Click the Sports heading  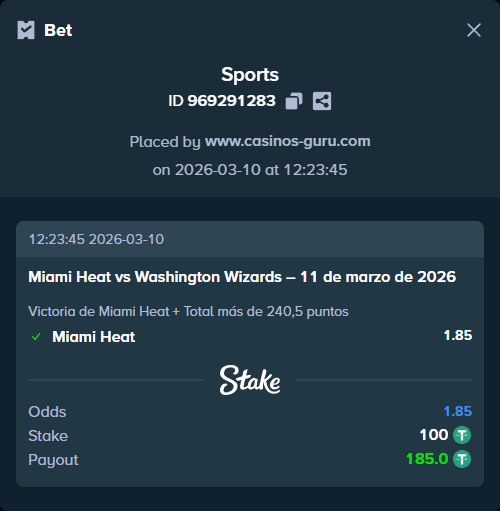[x=250, y=74]
